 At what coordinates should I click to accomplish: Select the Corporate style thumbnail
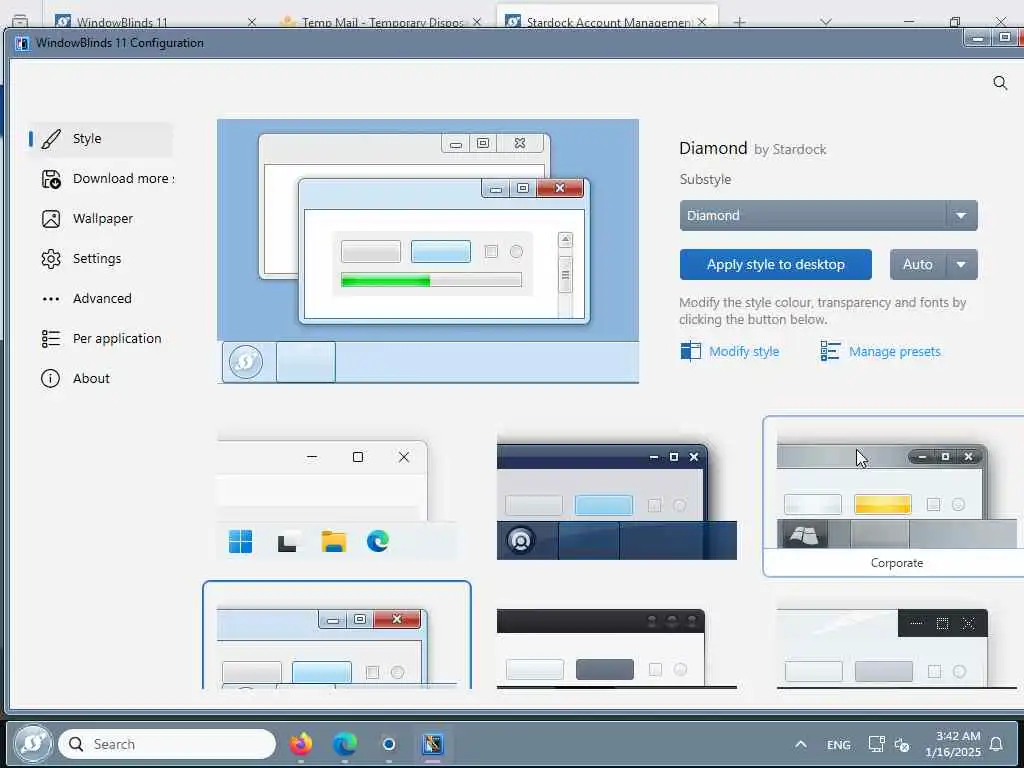pyautogui.click(x=896, y=496)
